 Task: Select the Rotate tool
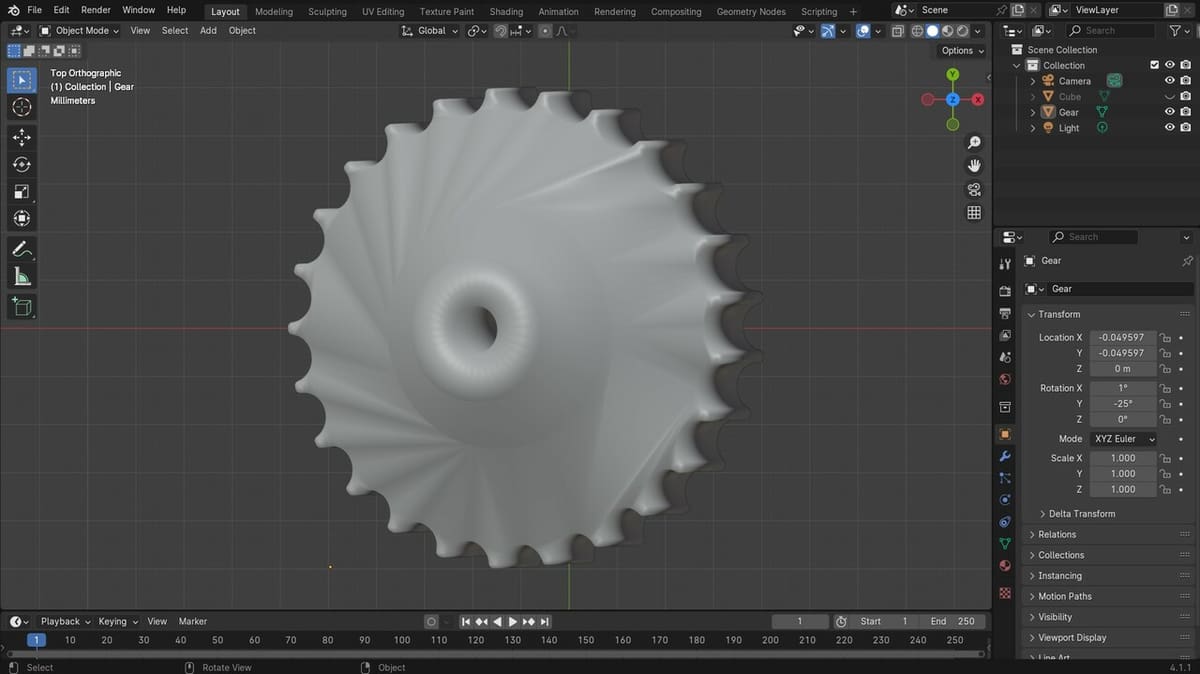pos(21,164)
